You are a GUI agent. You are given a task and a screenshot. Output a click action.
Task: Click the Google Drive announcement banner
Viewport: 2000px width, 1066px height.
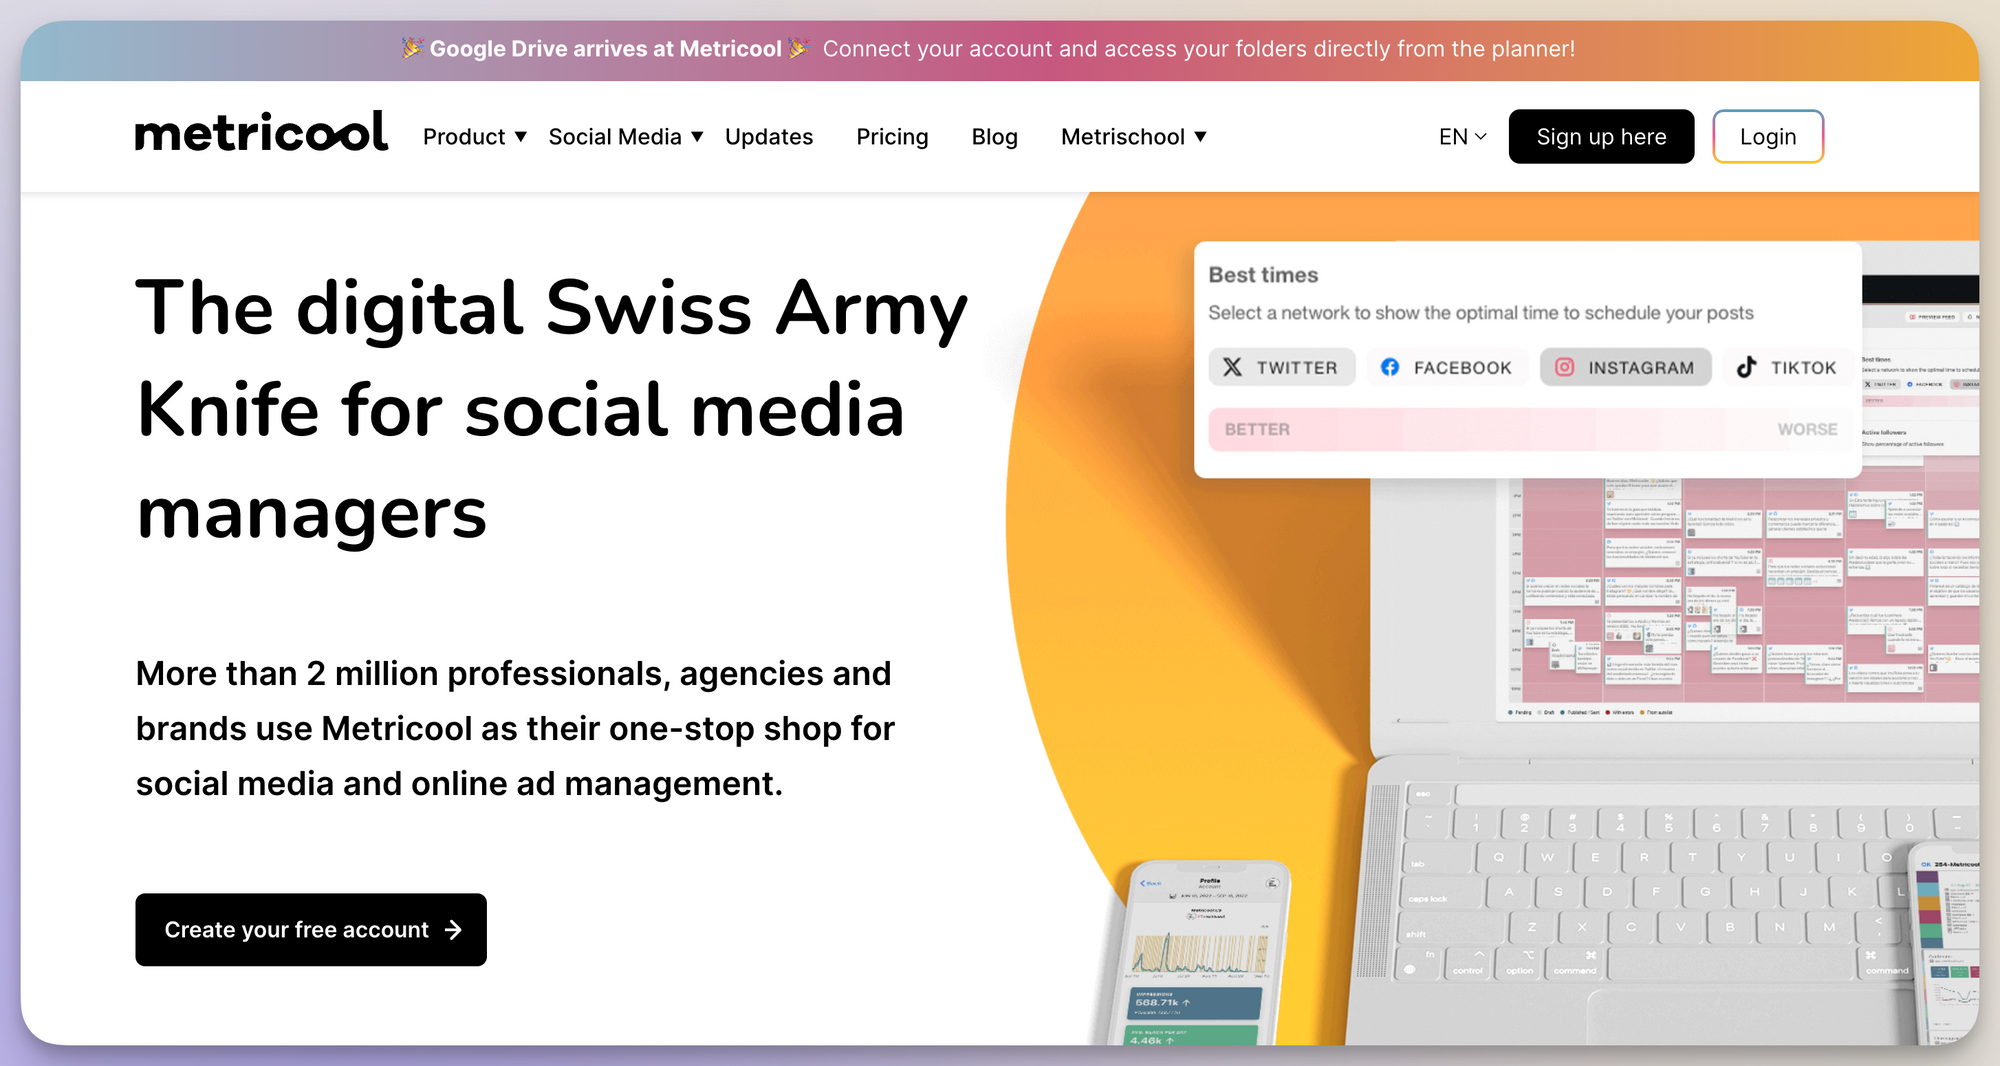click(x=1000, y=49)
